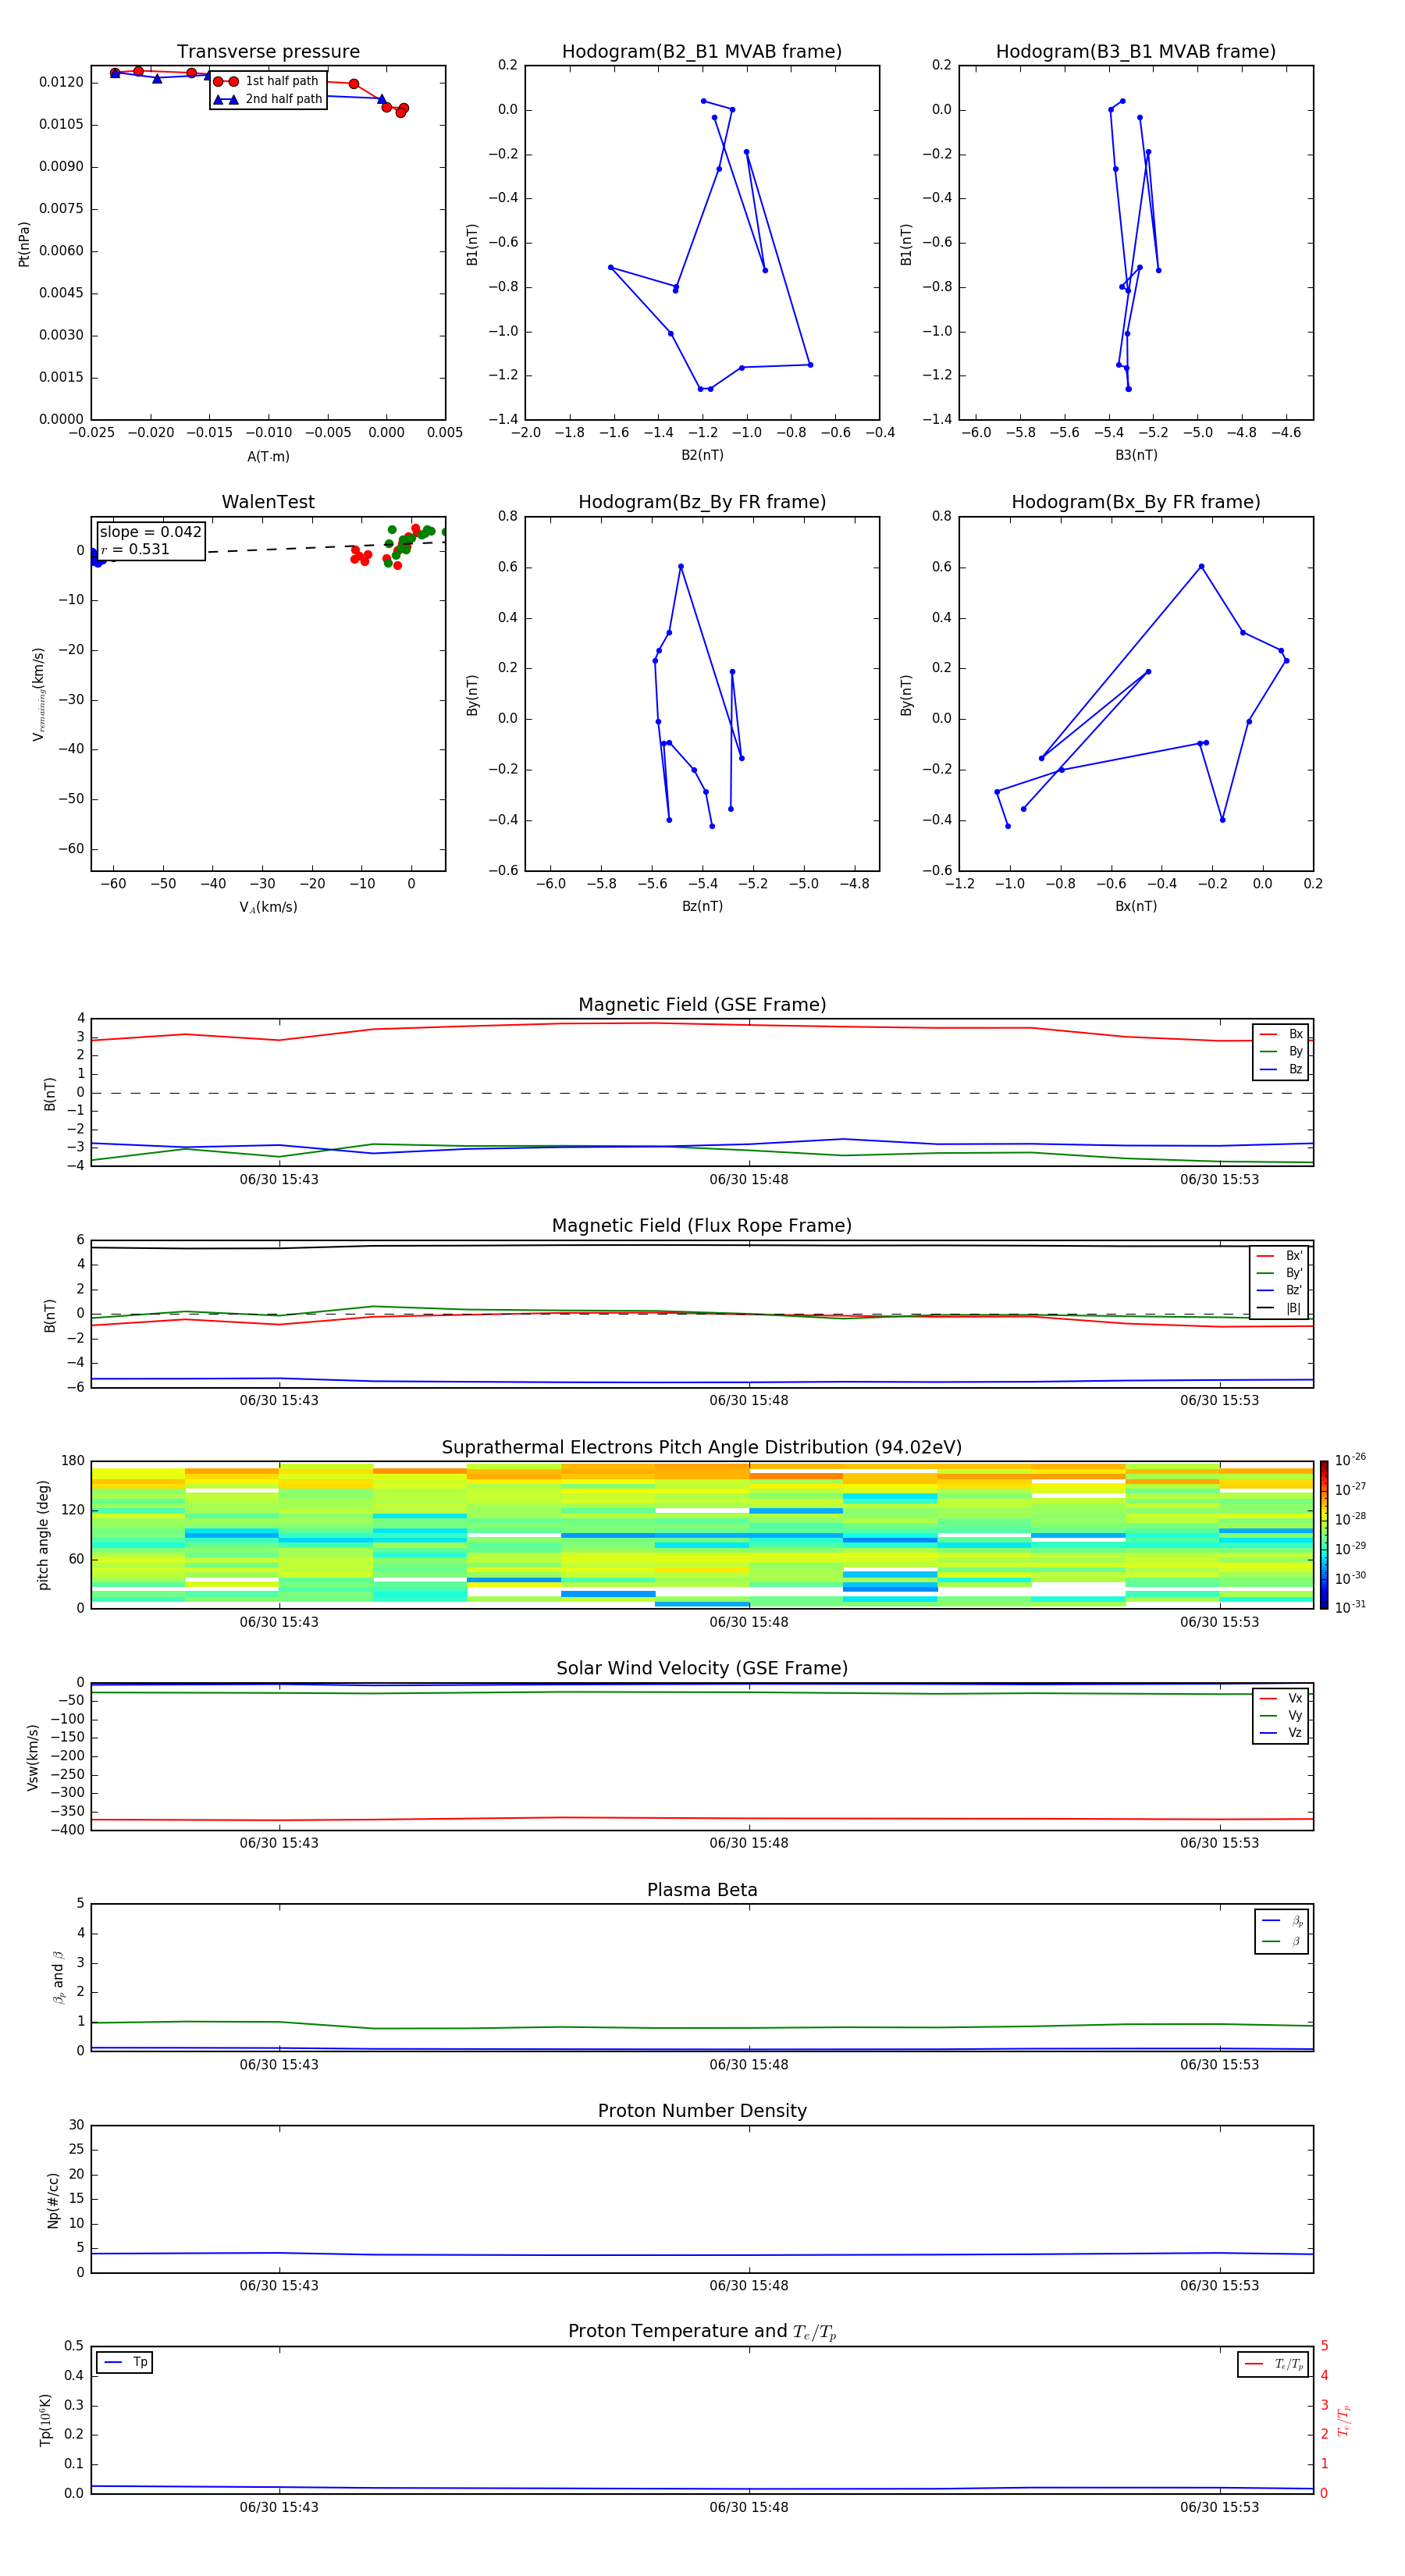The image size is (1405, 2576).
Task: Click '06/30 15:53' tick under Proton Number Density
Action: coord(1219,2285)
